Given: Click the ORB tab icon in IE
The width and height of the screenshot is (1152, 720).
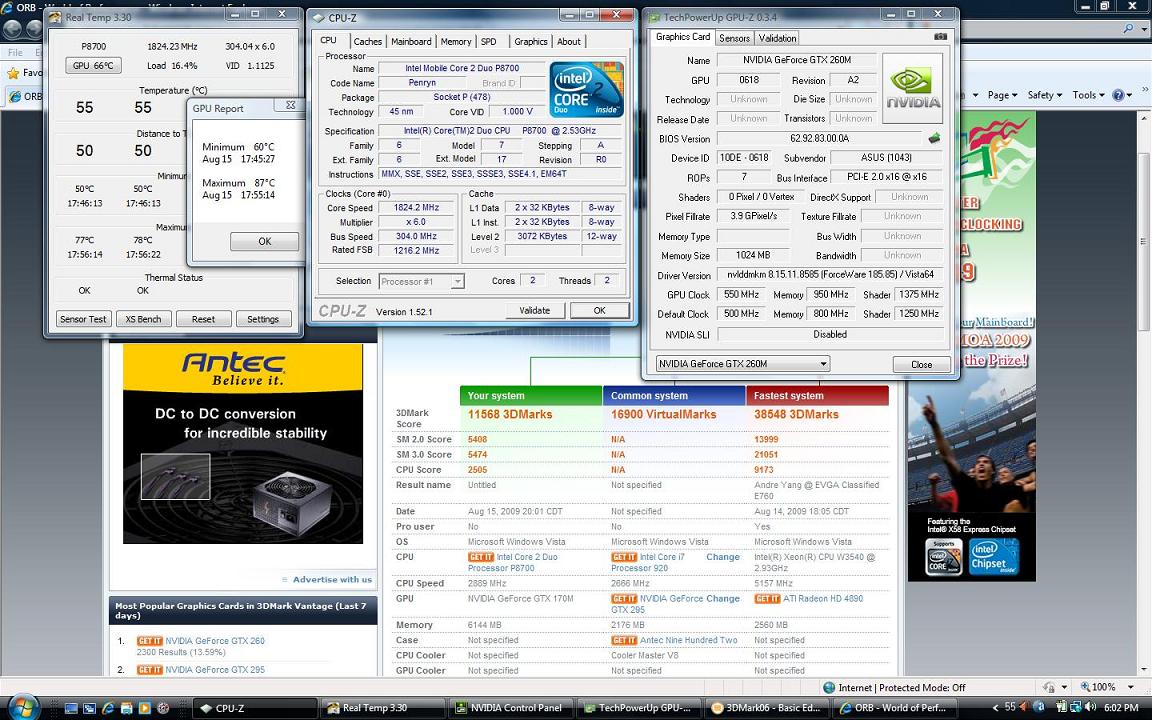Looking at the screenshot, I should 15,96.
